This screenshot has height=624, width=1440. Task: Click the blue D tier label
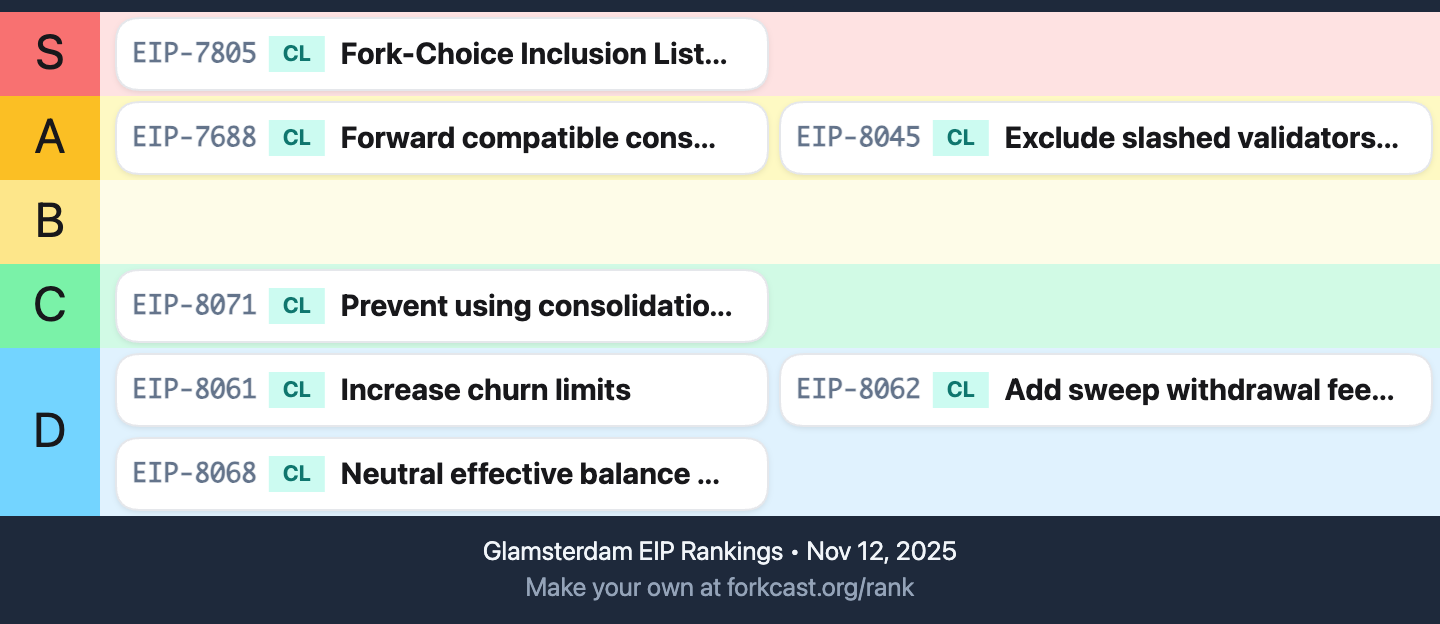click(x=50, y=432)
